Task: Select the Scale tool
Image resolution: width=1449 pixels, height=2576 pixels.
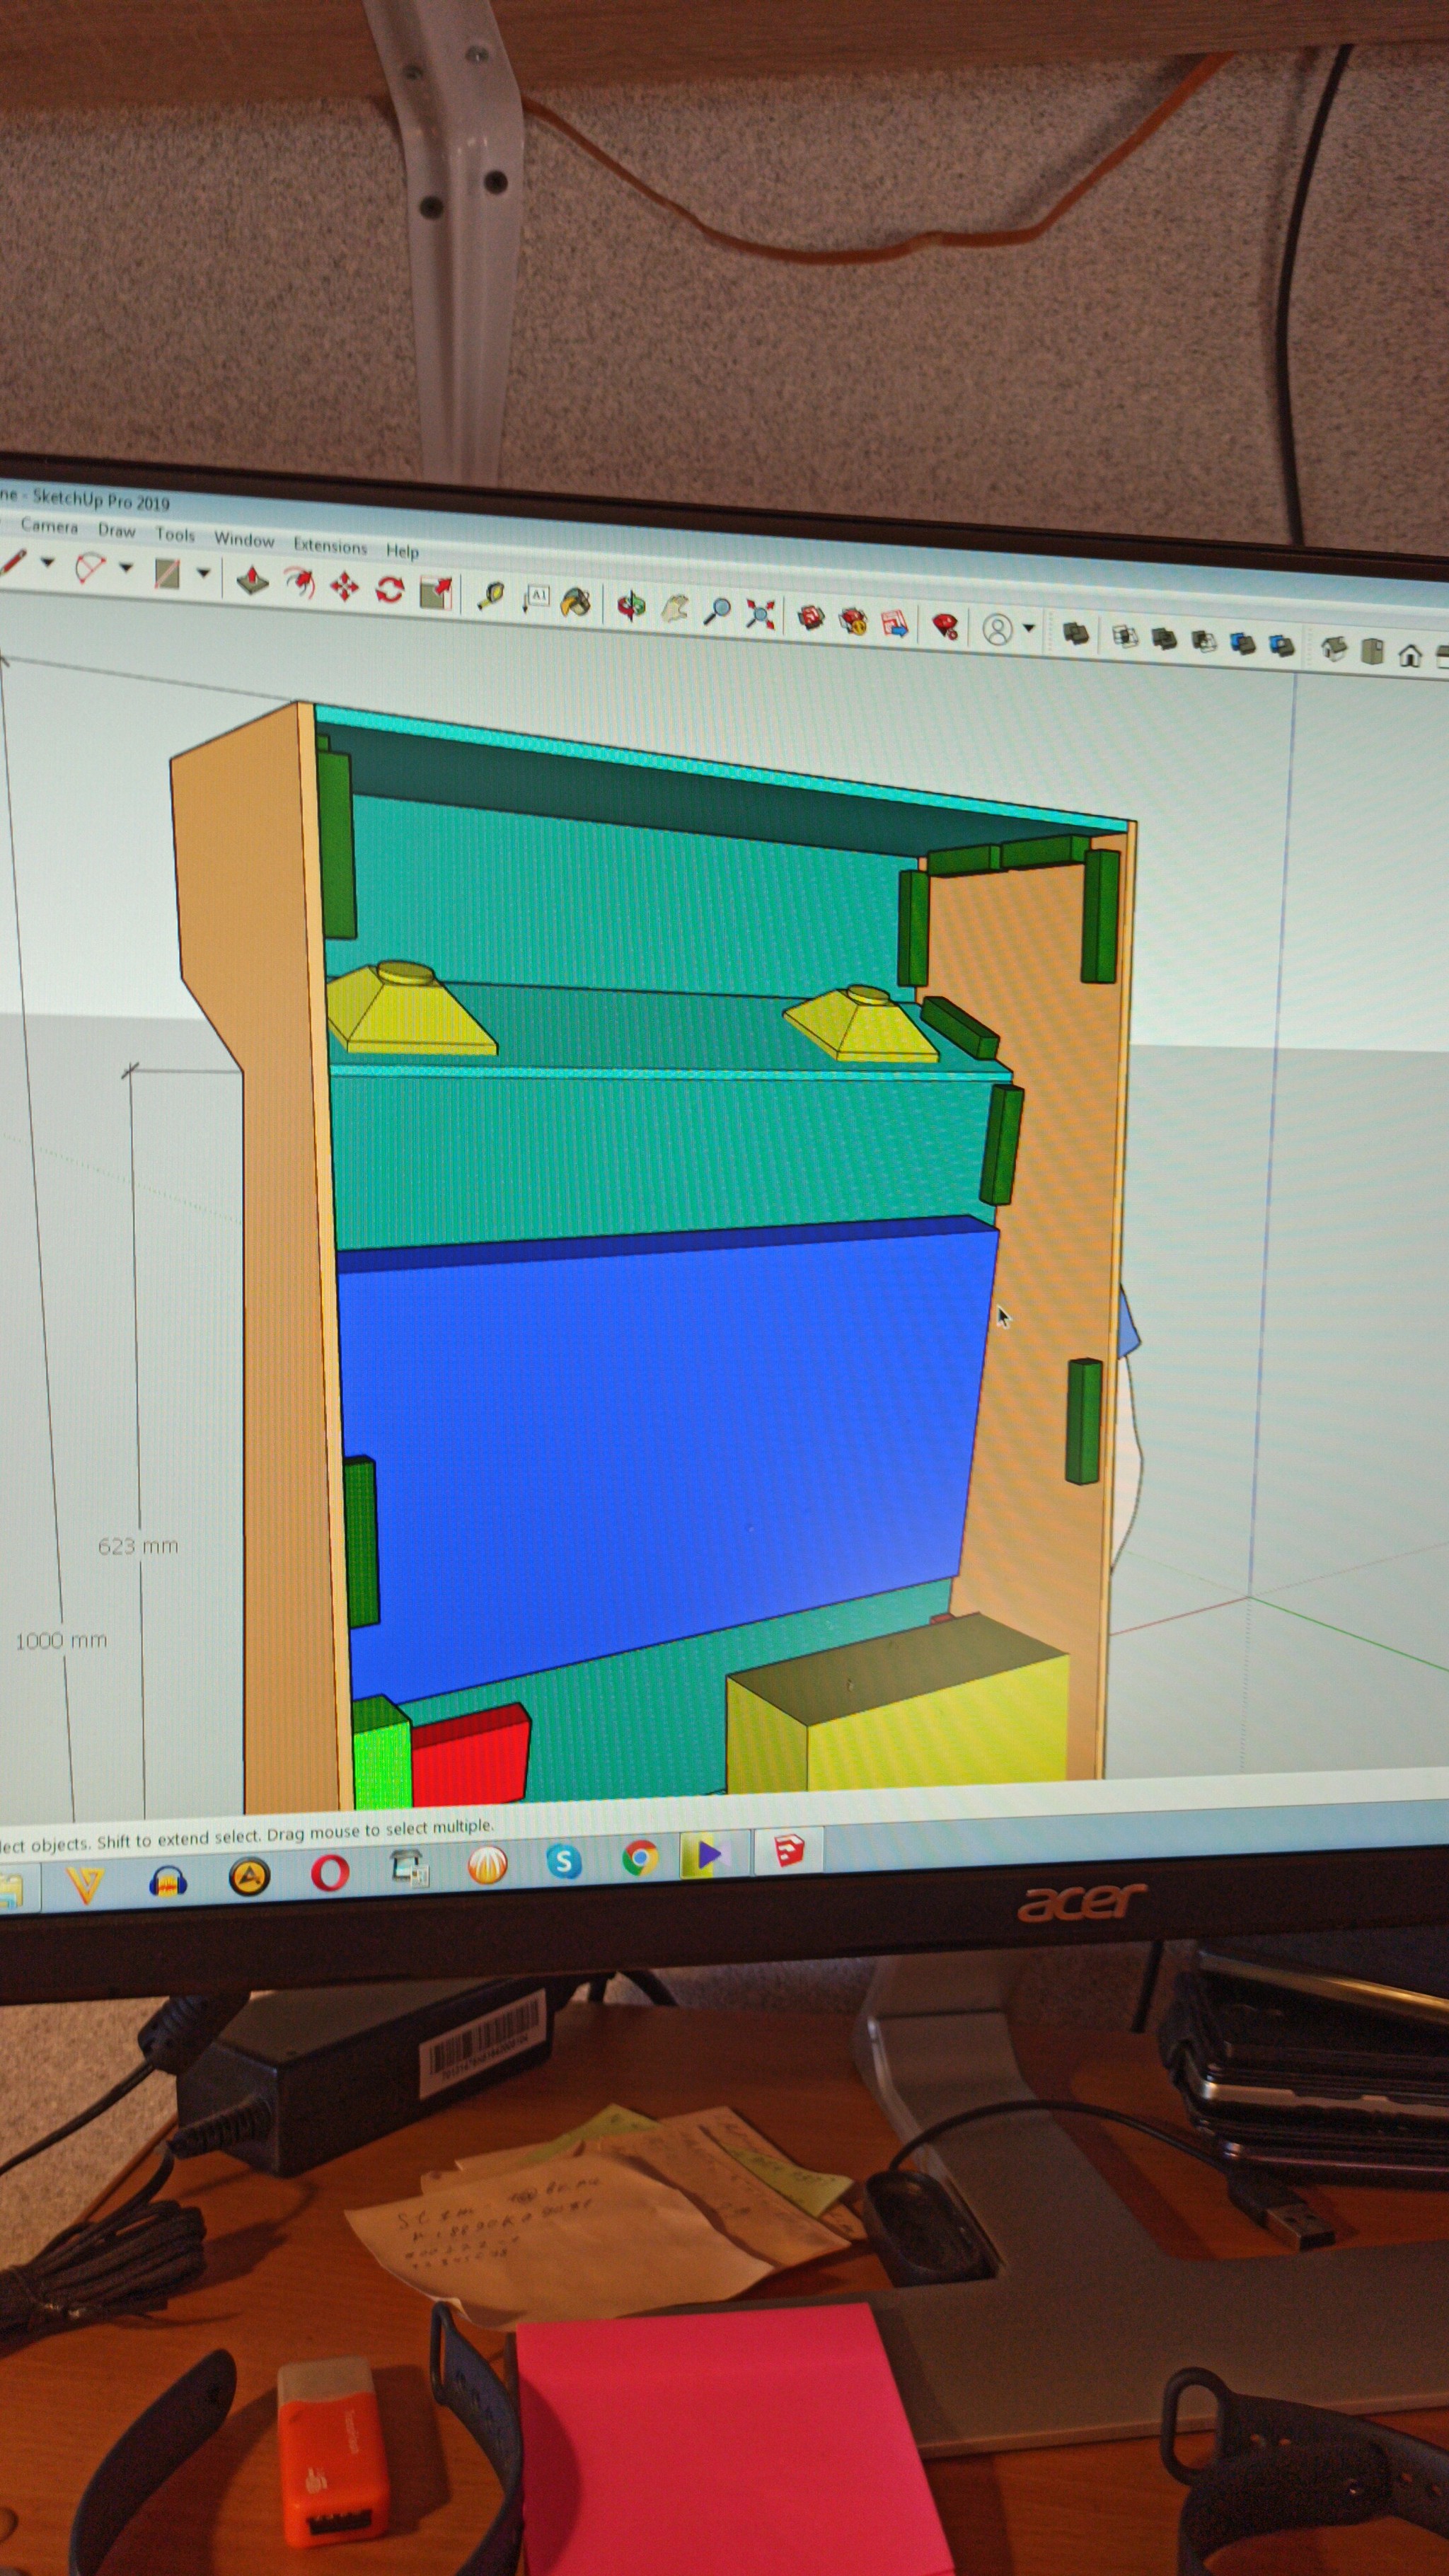Action: [436, 593]
